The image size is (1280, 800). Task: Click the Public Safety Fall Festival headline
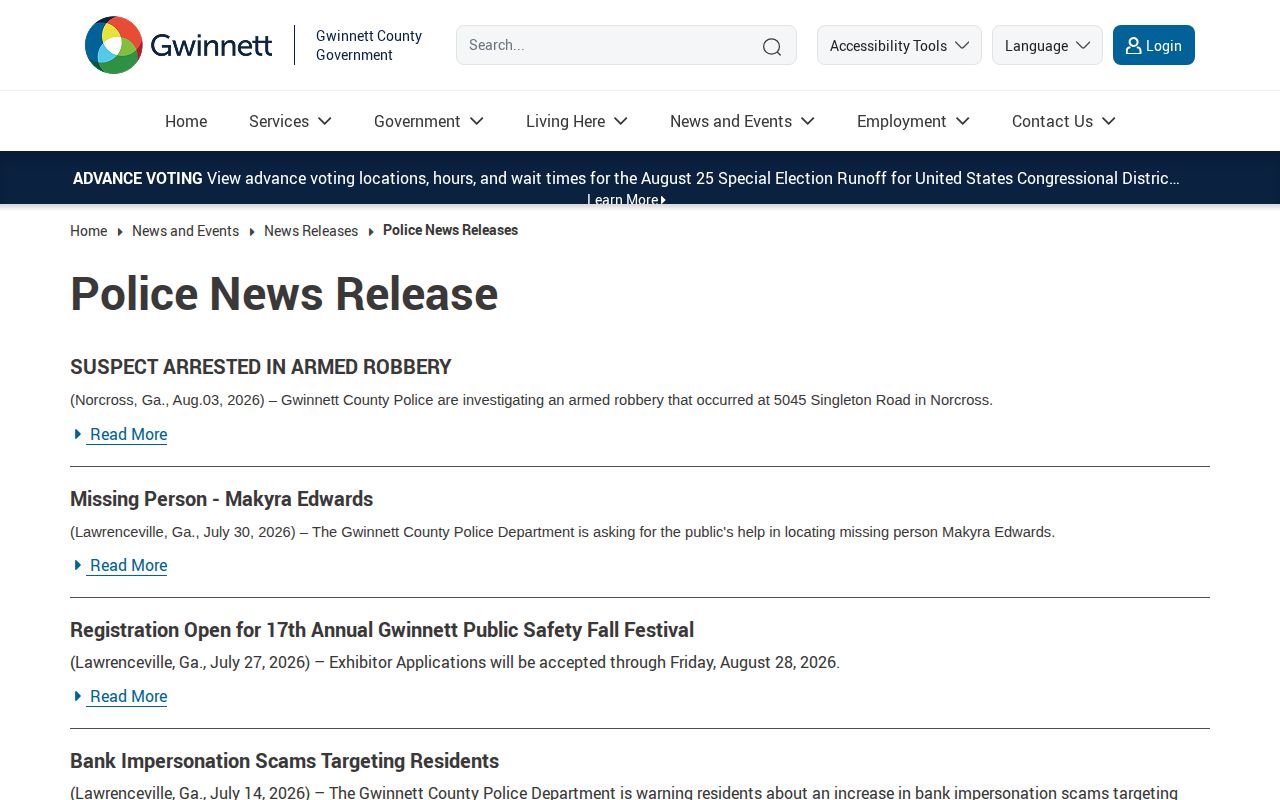point(382,630)
